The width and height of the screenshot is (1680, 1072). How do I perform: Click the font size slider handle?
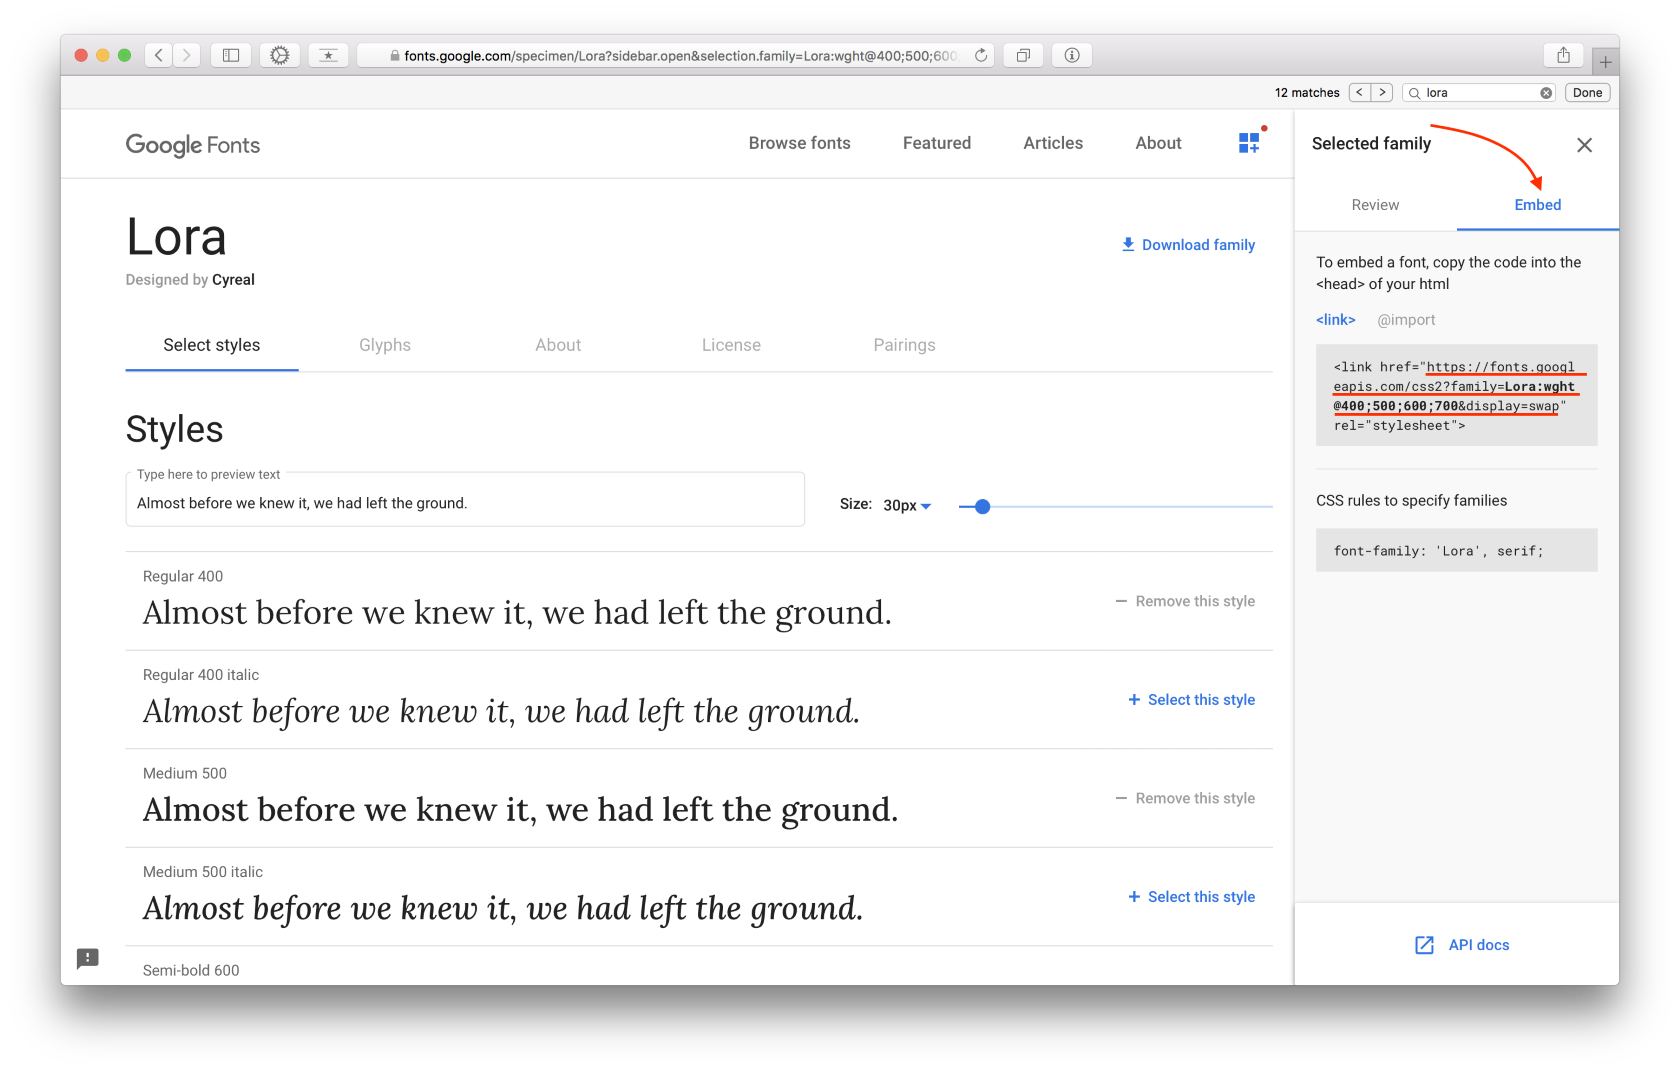click(982, 507)
